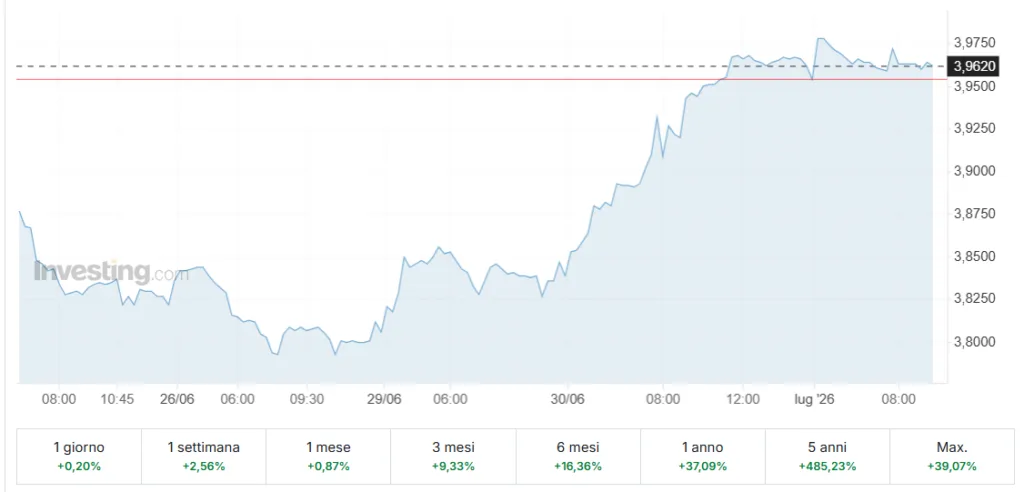Open the 3 mesi time range
This screenshot has height=492, width=1024.
click(x=453, y=456)
